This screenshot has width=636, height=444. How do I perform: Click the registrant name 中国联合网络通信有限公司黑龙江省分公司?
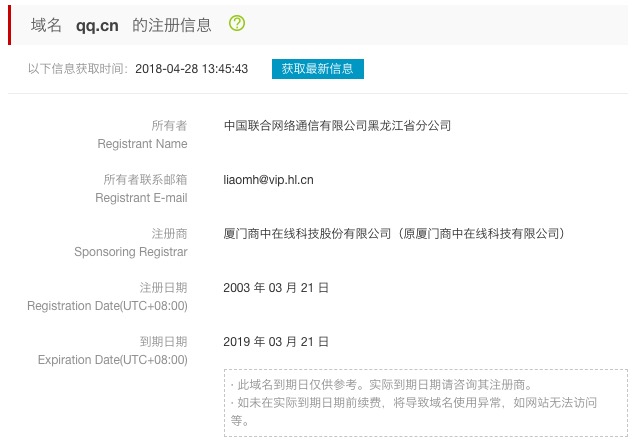tap(338, 126)
